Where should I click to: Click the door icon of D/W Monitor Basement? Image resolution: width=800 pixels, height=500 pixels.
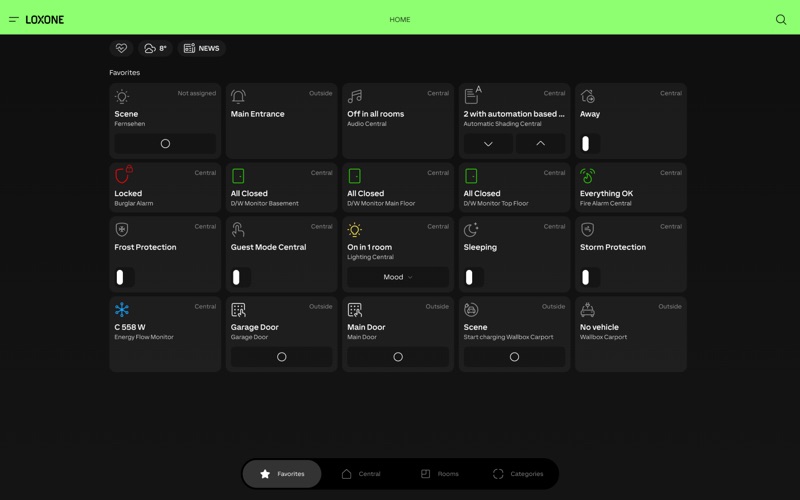click(238, 176)
